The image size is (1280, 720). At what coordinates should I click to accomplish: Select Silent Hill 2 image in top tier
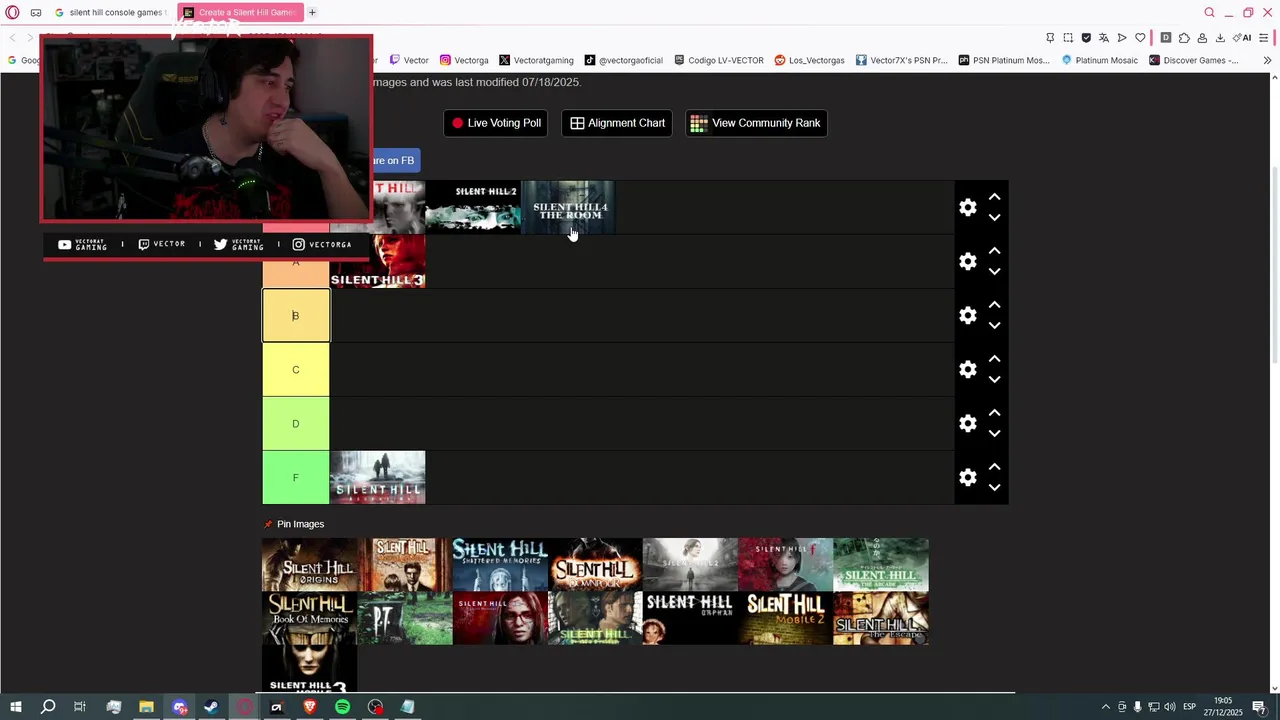click(x=473, y=207)
